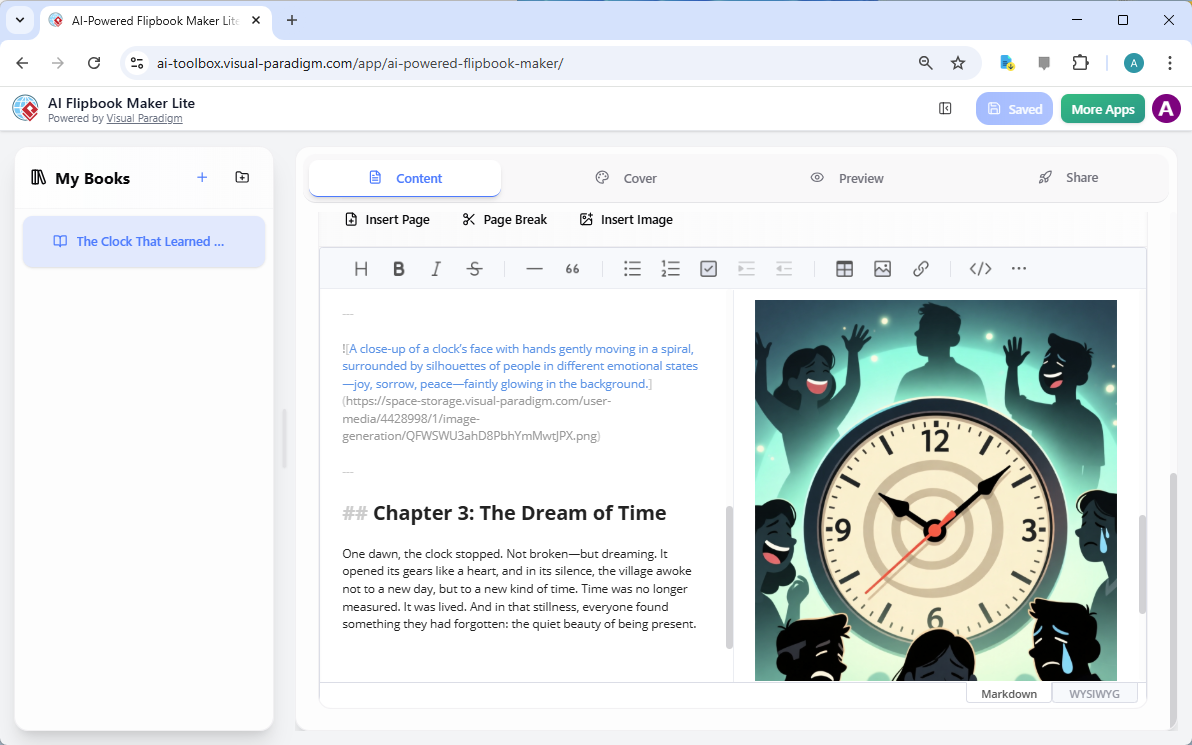This screenshot has width=1192, height=745.
Task: Open the overflow menu with three dots
Action: 1018,268
